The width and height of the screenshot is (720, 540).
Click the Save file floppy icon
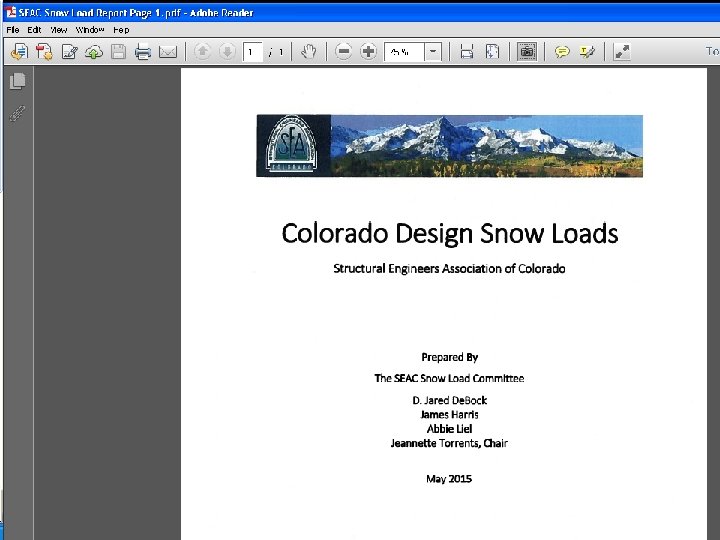pos(118,51)
